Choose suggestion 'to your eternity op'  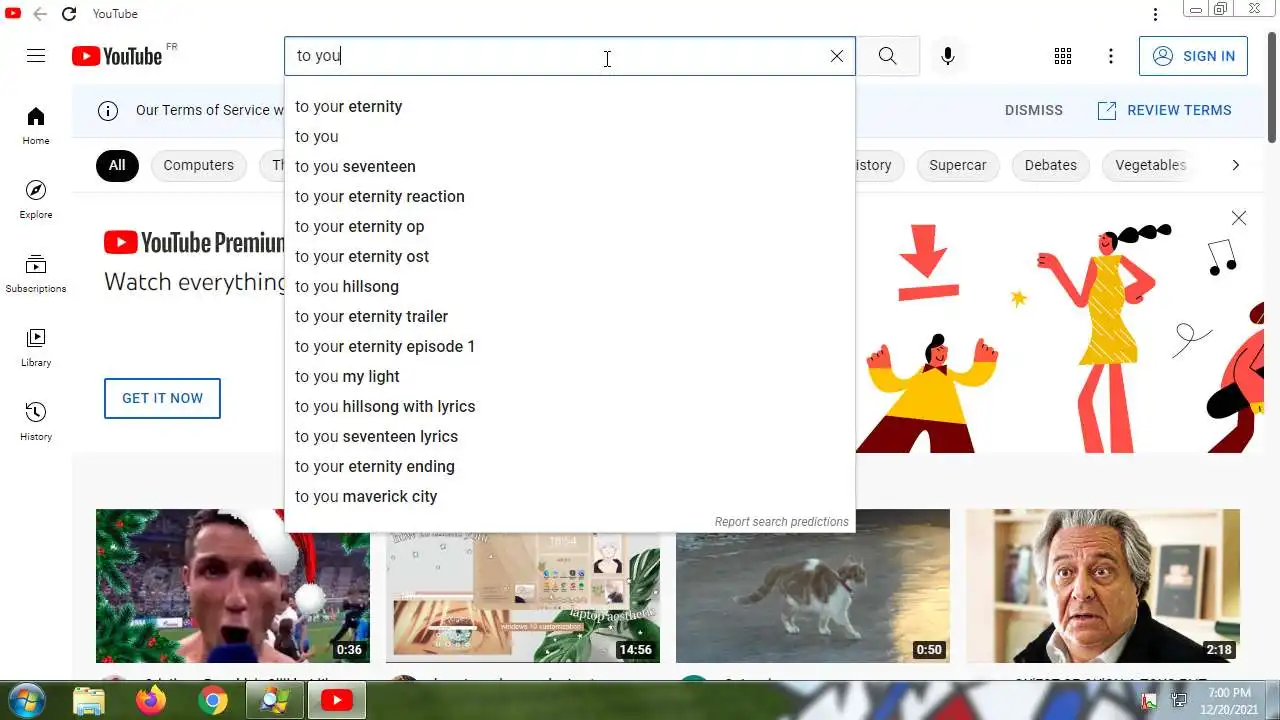tap(570, 227)
